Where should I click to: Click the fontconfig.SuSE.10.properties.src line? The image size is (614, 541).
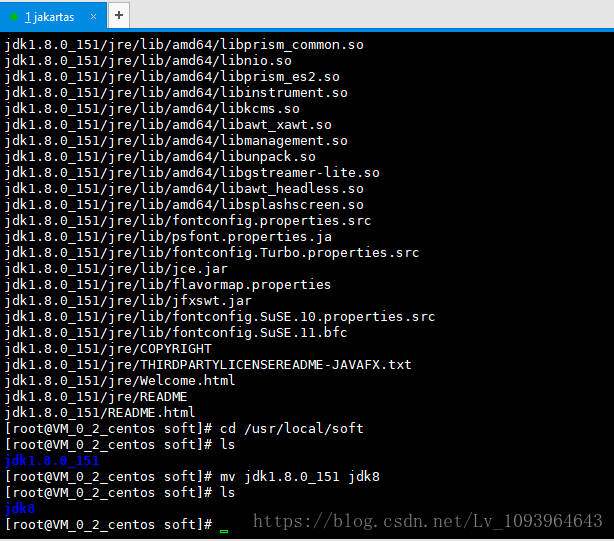point(220,317)
